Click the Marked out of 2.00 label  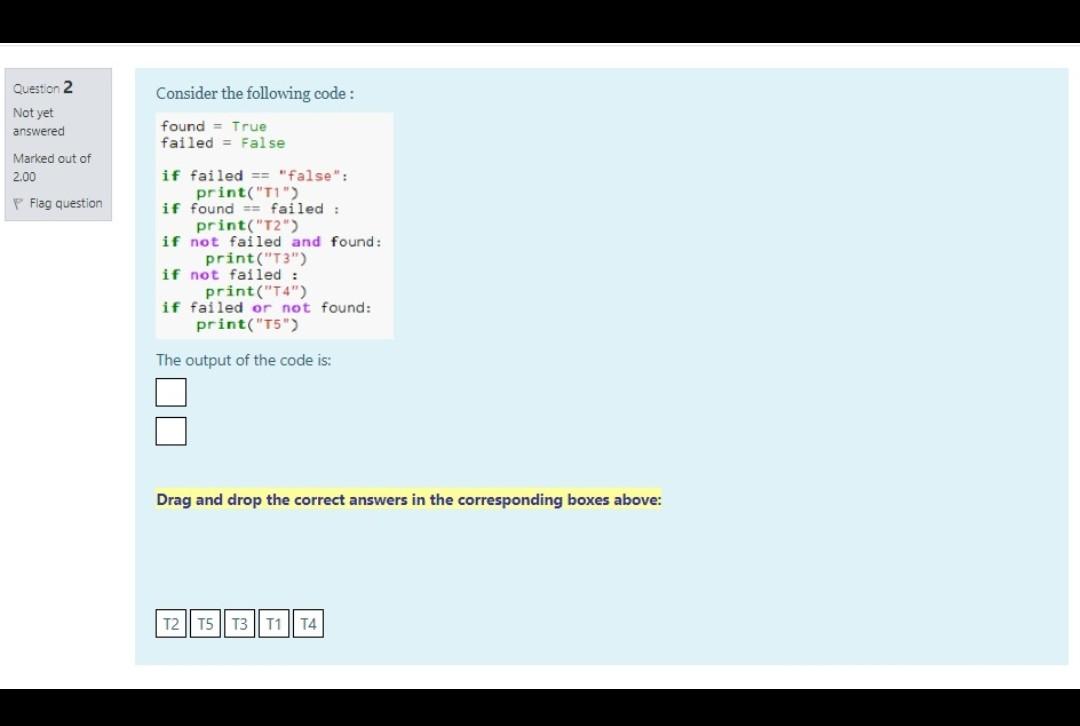tap(51, 167)
